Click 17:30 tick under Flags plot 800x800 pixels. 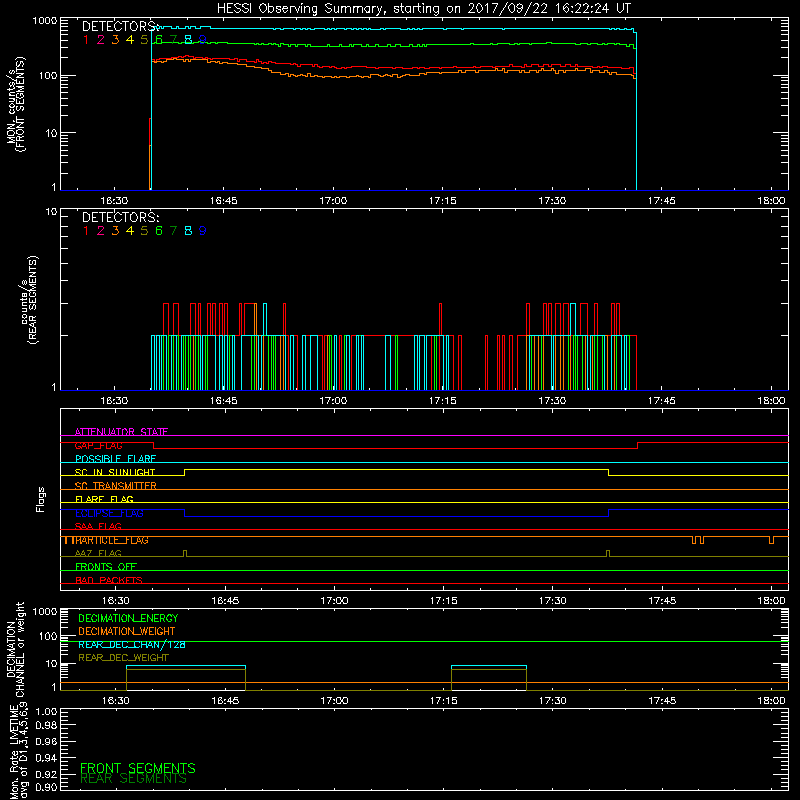tap(553, 601)
